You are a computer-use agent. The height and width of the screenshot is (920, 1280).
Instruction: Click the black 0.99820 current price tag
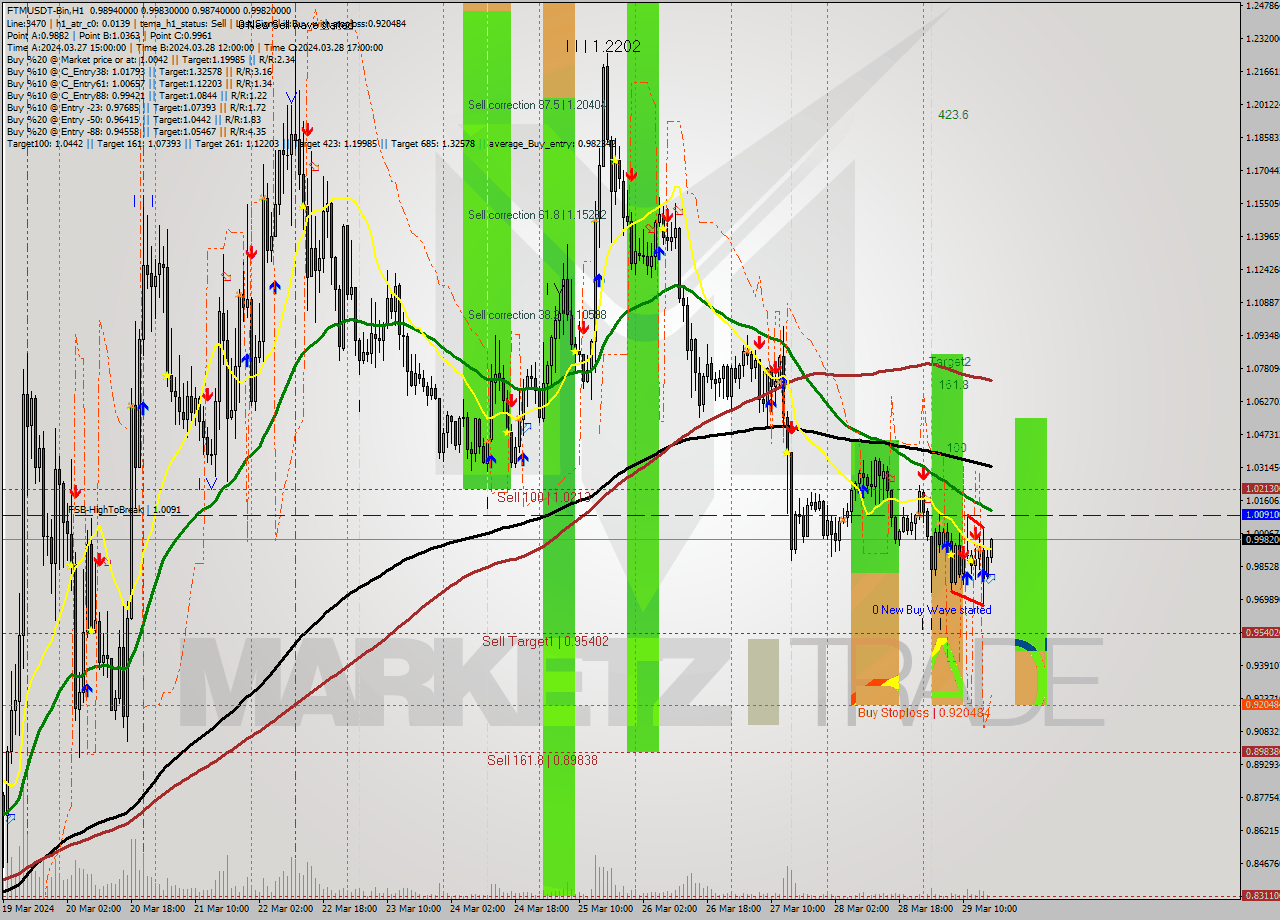point(1260,539)
